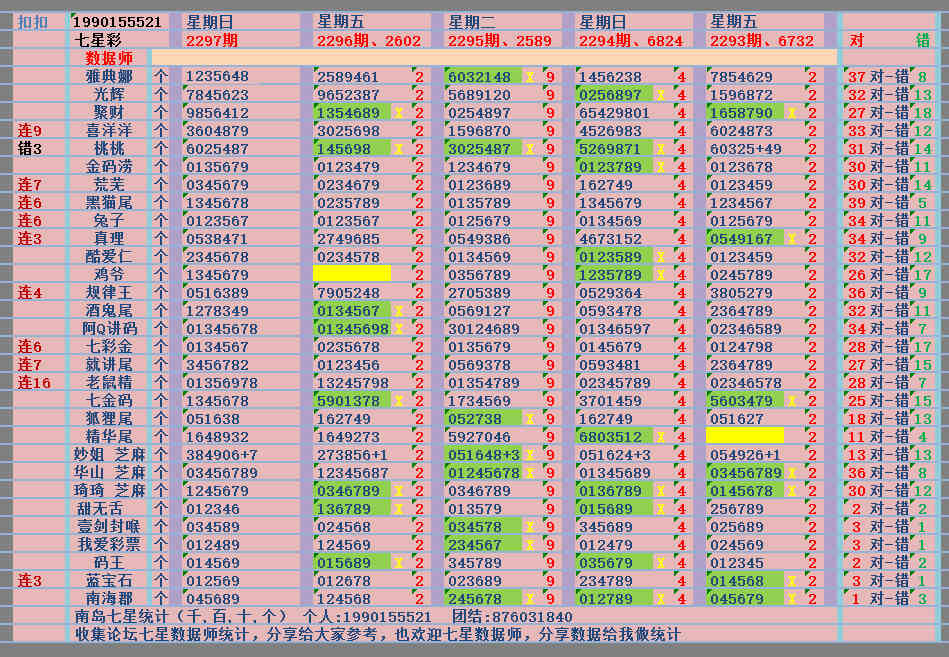The width and height of the screenshot is (949, 657).
Task: Click the 1990155521 cell in the top row
Action: (117, 22)
